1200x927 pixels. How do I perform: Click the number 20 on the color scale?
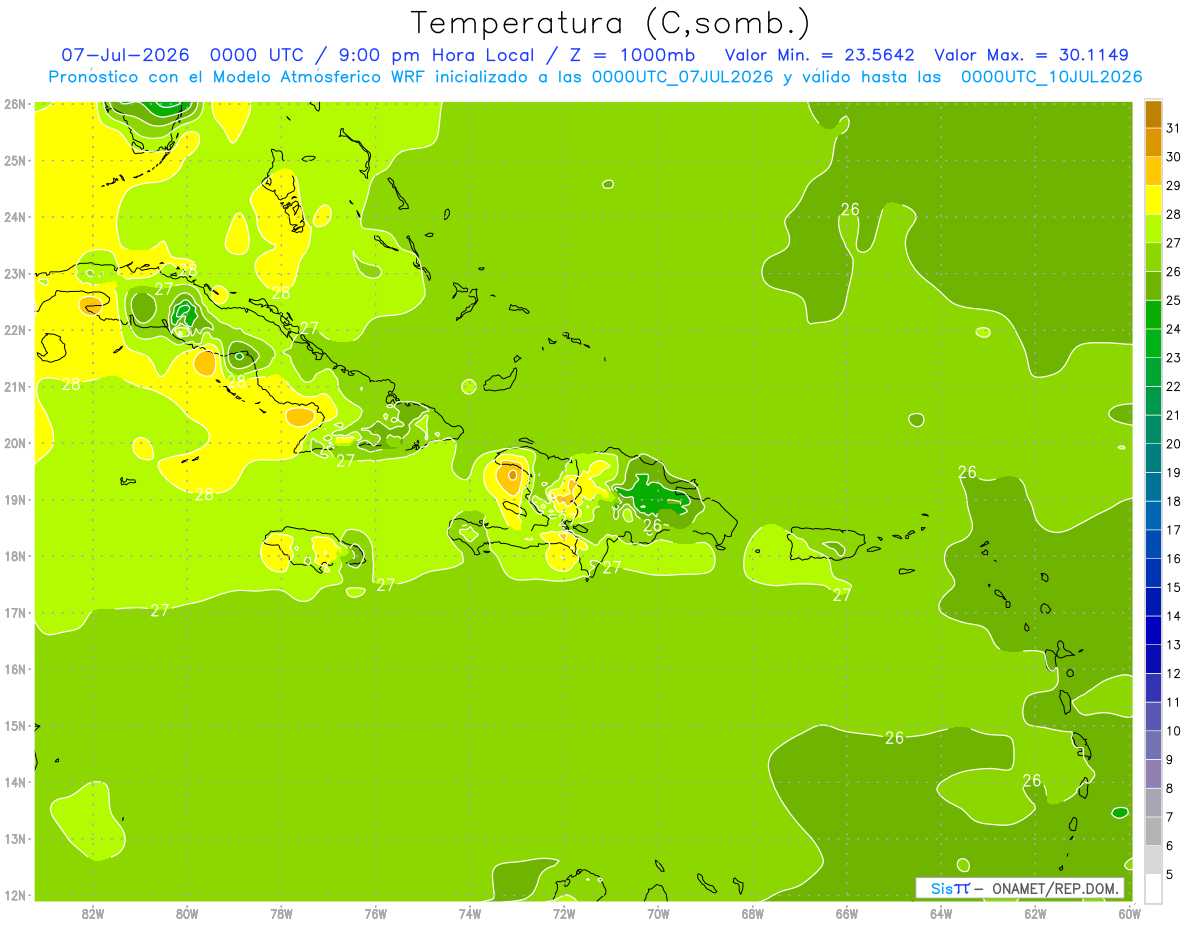pyautogui.click(x=1173, y=444)
